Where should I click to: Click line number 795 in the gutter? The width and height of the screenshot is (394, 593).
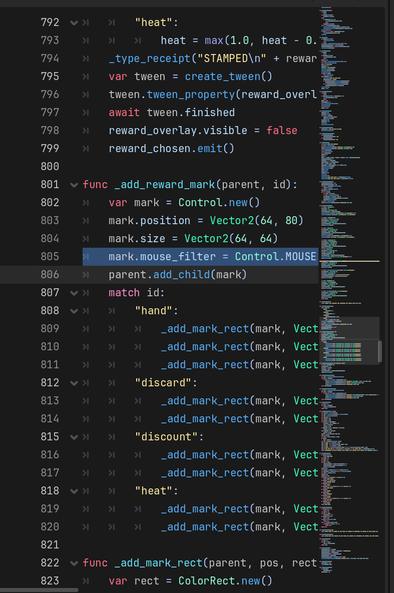pyautogui.click(x=50, y=76)
